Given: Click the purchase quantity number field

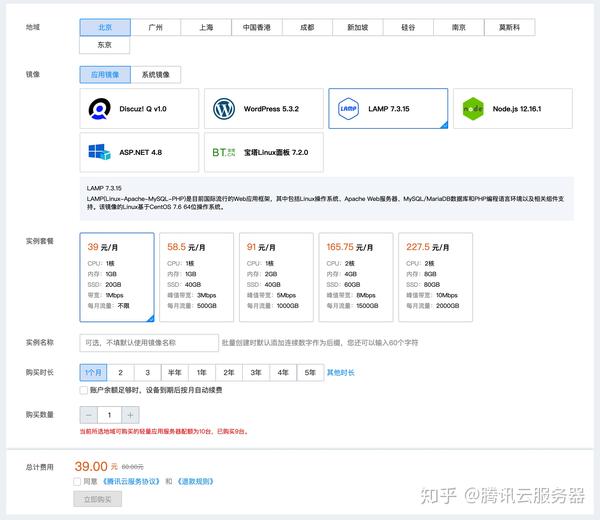Looking at the screenshot, I should pyautogui.click(x=109, y=415).
